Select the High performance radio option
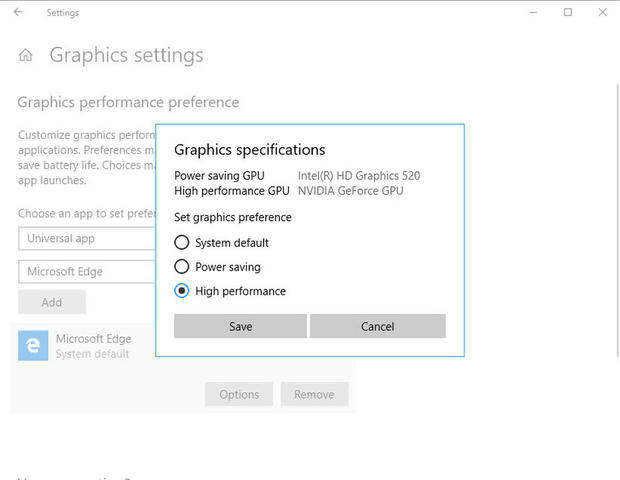620x480 pixels. pyautogui.click(x=182, y=291)
